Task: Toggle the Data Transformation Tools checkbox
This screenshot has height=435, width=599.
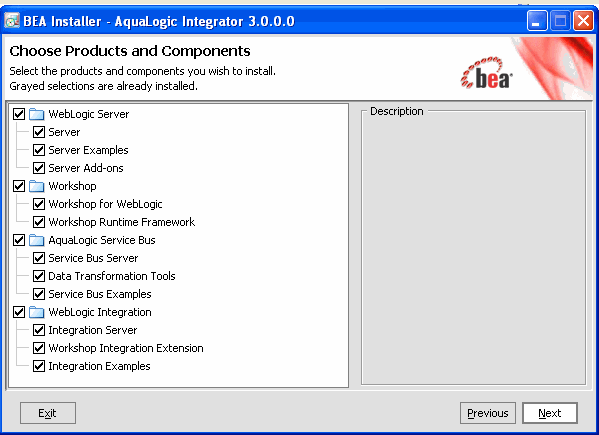Action: click(x=39, y=276)
